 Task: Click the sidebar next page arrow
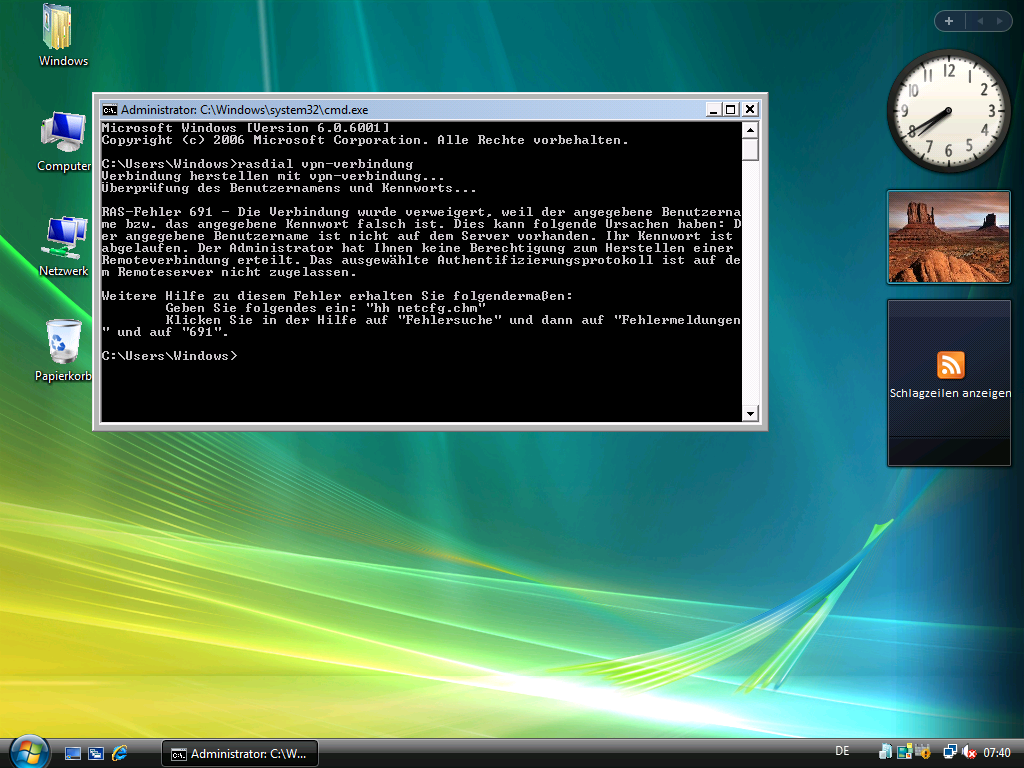pyautogui.click(x=999, y=21)
